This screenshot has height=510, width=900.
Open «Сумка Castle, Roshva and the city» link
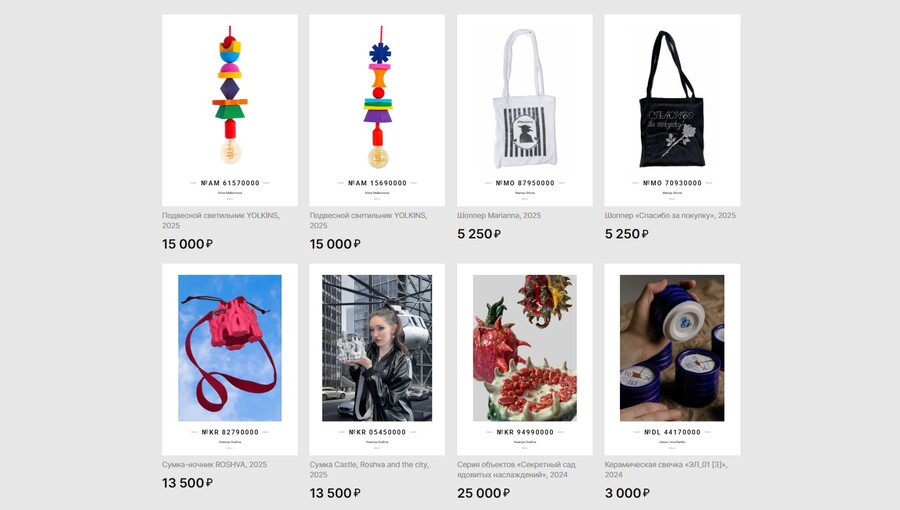click(x=369, y=469)
